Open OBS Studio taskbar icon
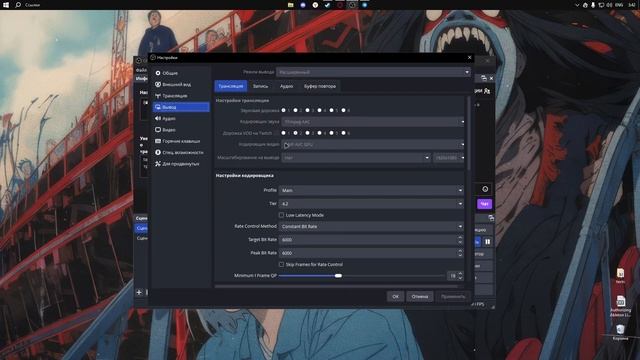640x360 pixels. [352, 5]
